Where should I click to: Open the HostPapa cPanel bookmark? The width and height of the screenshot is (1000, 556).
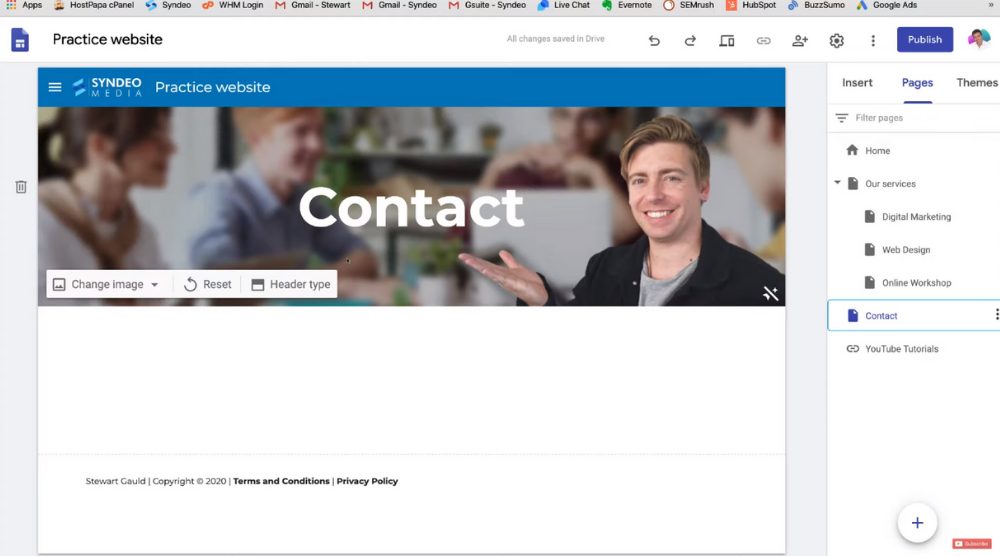coord(94,5)
